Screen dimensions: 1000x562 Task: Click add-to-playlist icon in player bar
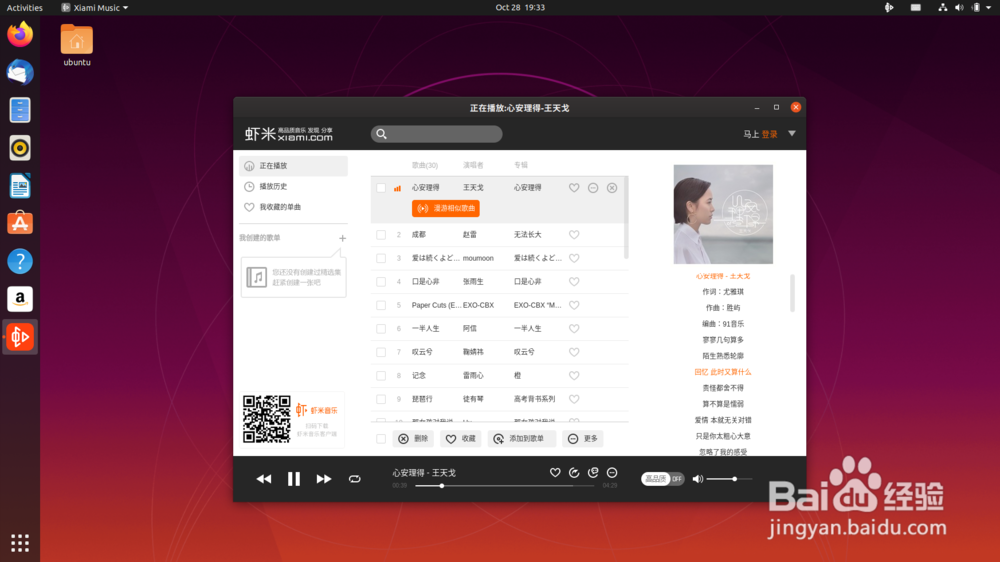coord(593,473)
